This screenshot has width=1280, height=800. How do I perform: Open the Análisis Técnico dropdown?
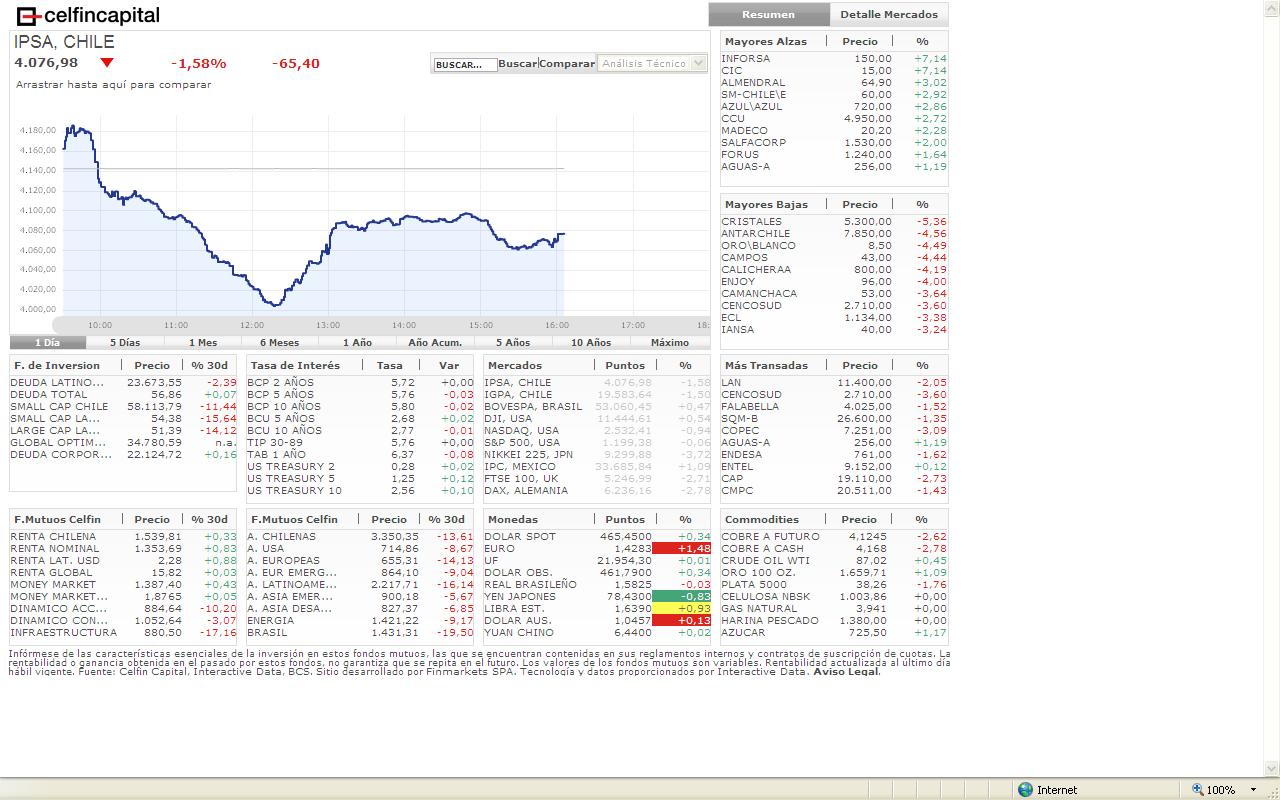click(652, 63)
